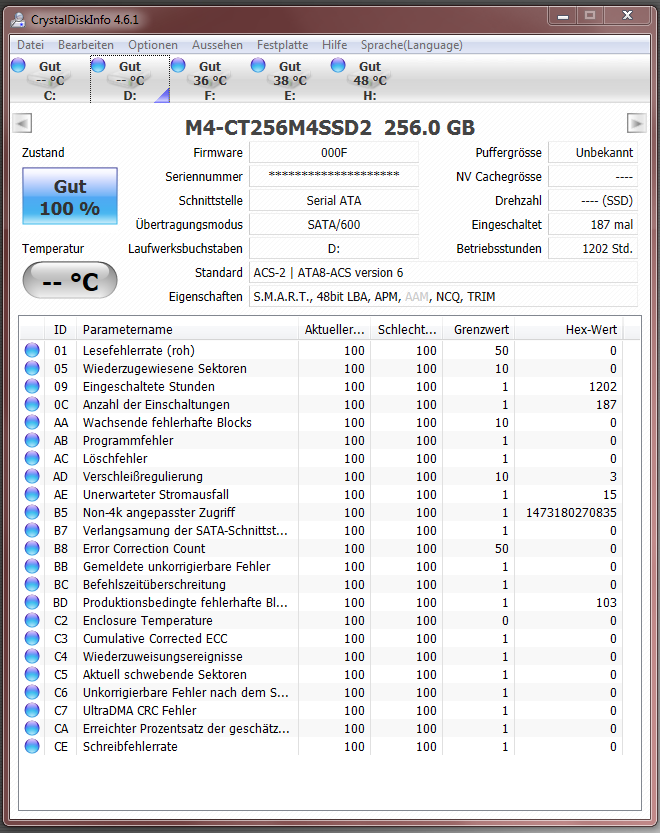The image size is (660, 833).
Task: Select drive E: disk tab at 38 °C
Action: click(290, 80)
